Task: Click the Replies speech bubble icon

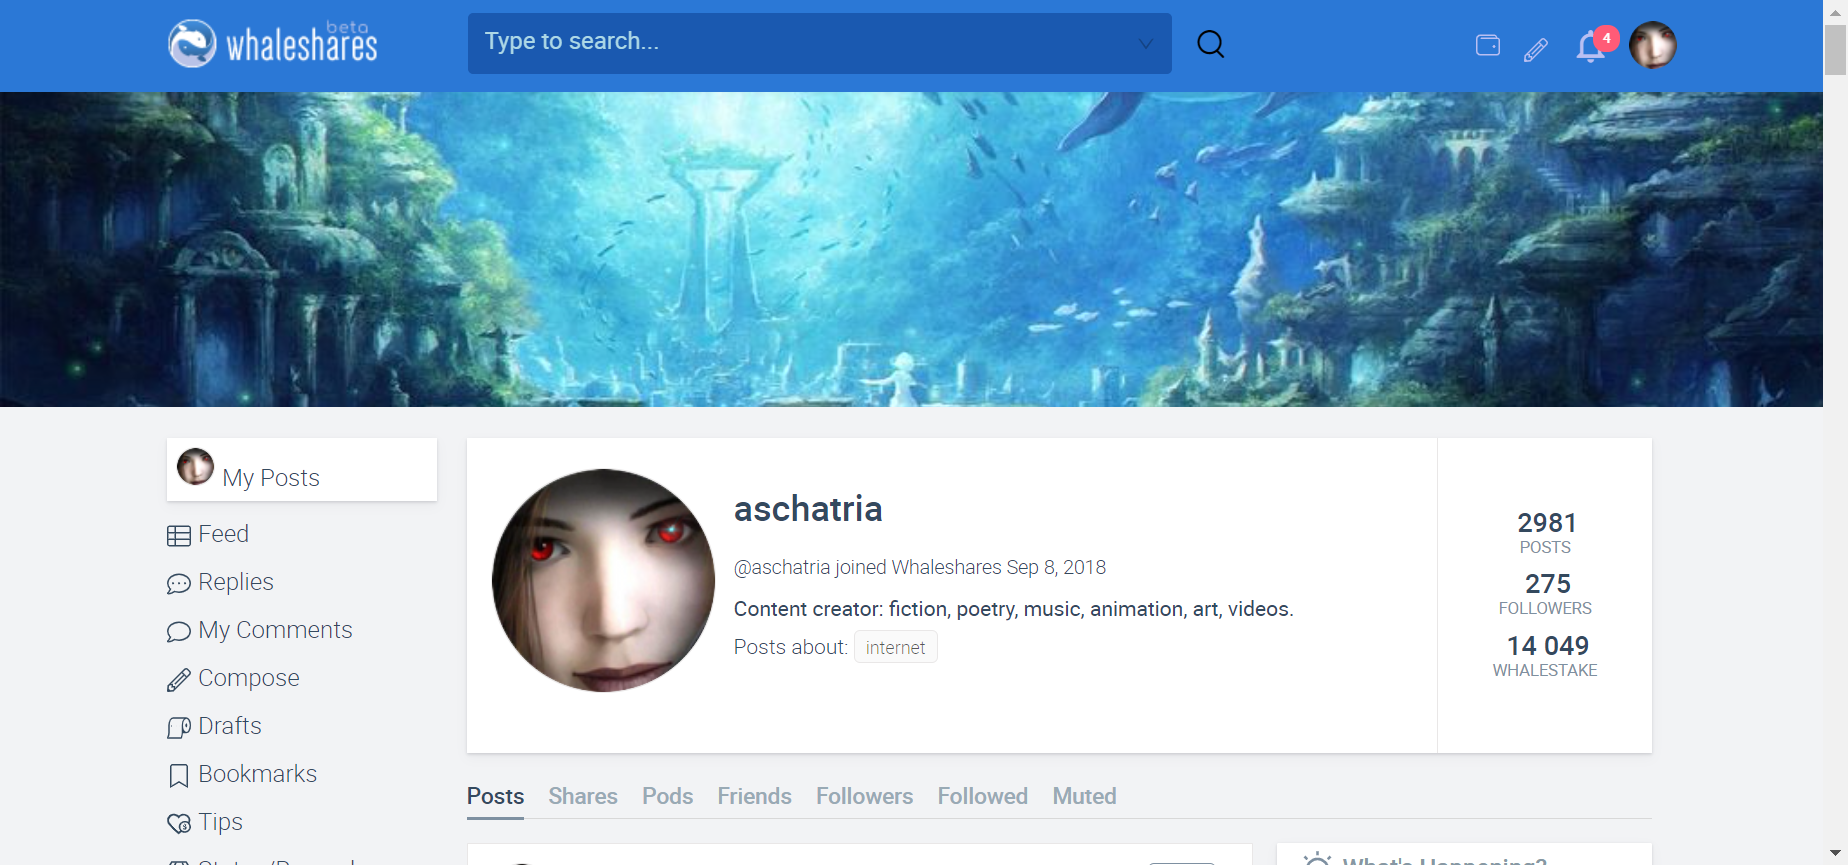Action: tap(179, 584)
